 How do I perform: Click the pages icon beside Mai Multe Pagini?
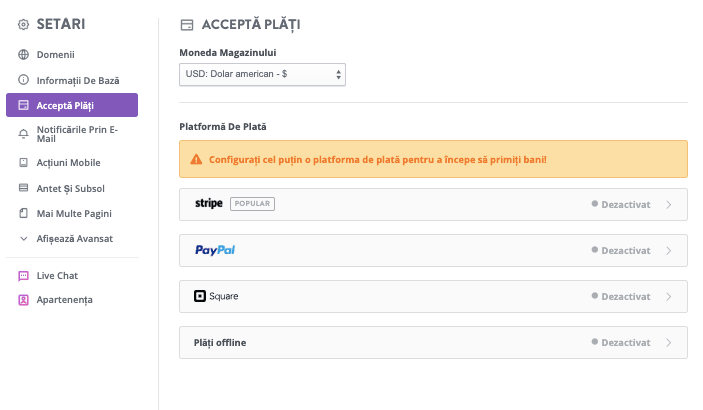pyautogui.click(x=24, y=213)
